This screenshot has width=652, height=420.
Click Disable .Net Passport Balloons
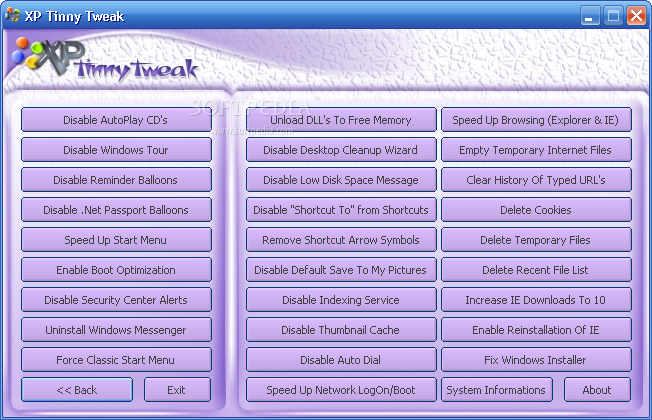click(116, 210)
